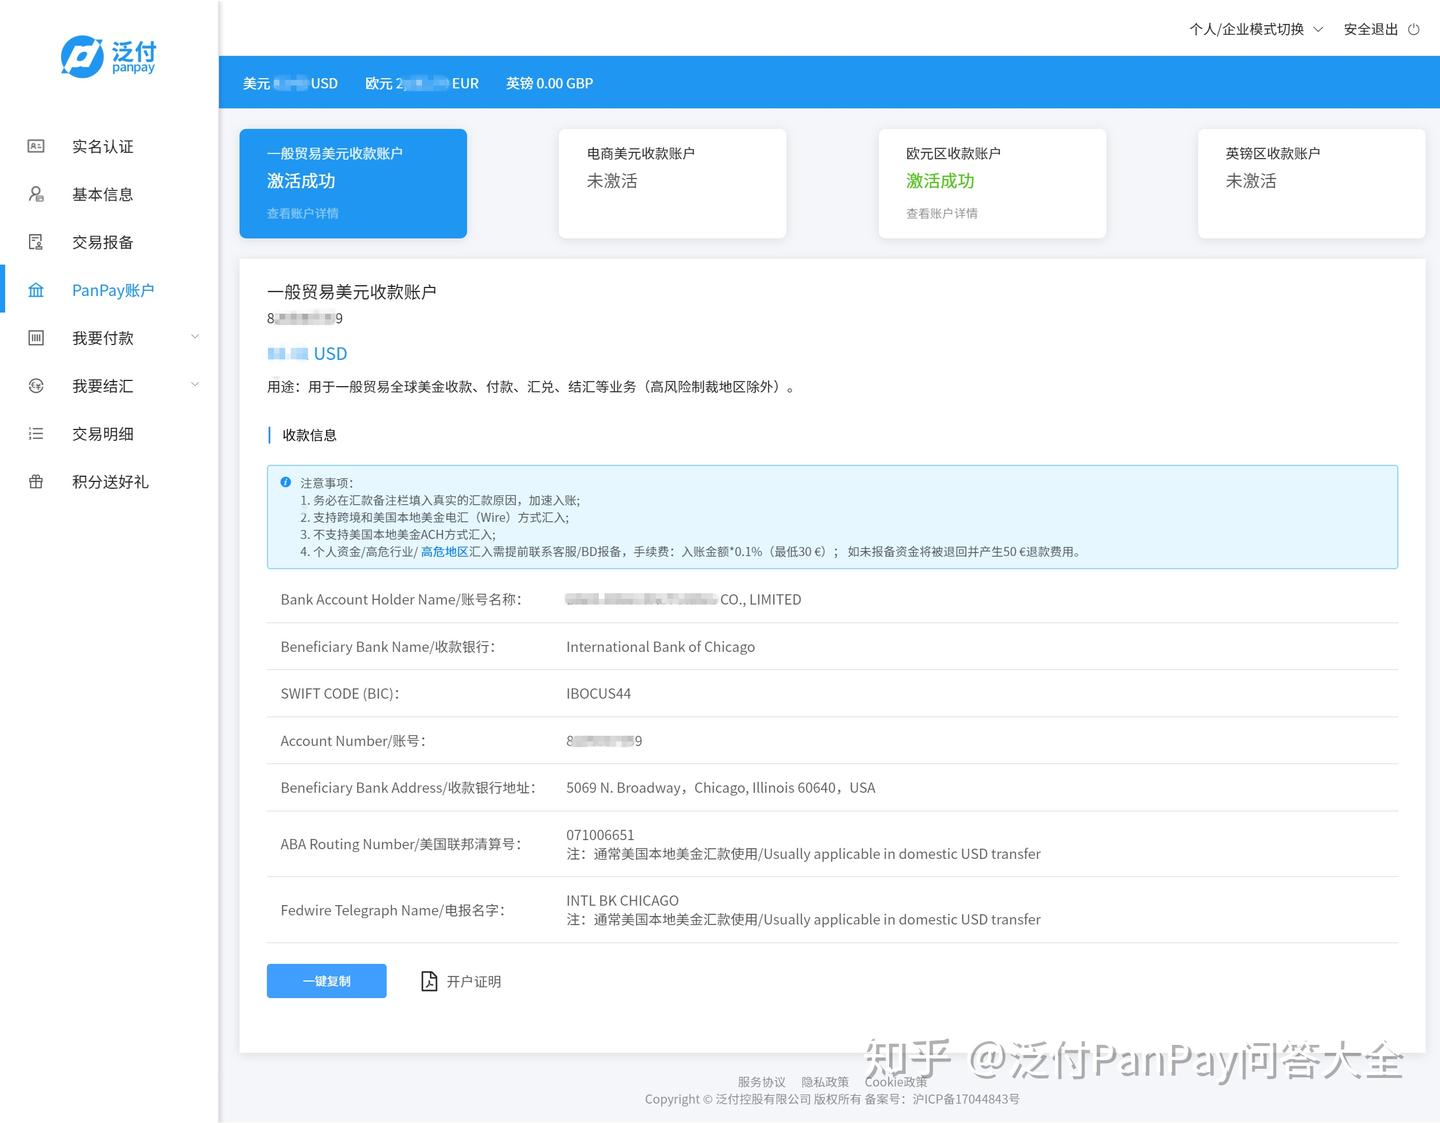The width and height of the screenshot is (1440, 1123).
Task: Expand the 我要结汇 submenu chevron
Action: [195, 385]
